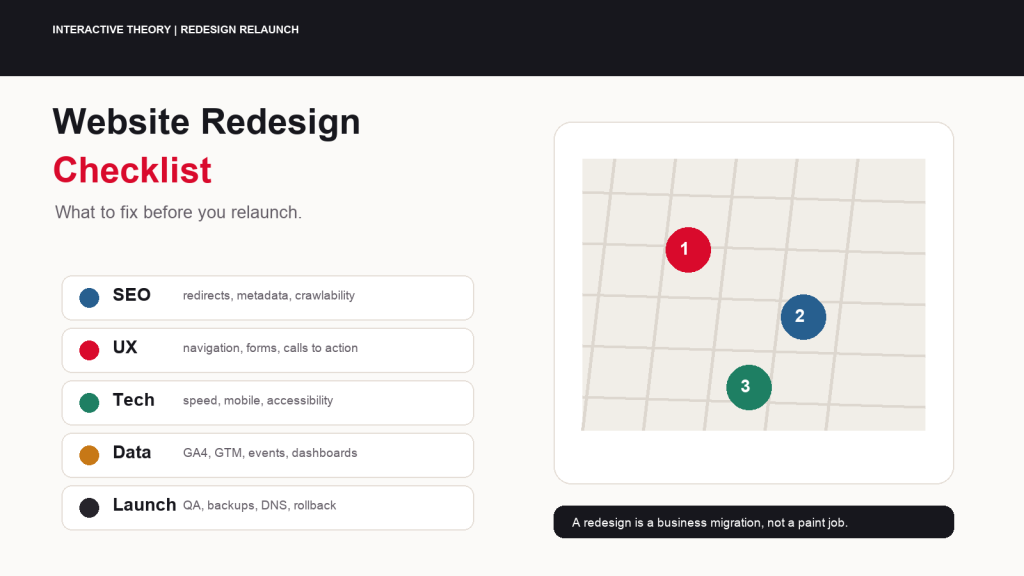Click 'GA4, GTM, events, dashboards' text
This screenshot has height=576, width=1024.
pos(270,453)
